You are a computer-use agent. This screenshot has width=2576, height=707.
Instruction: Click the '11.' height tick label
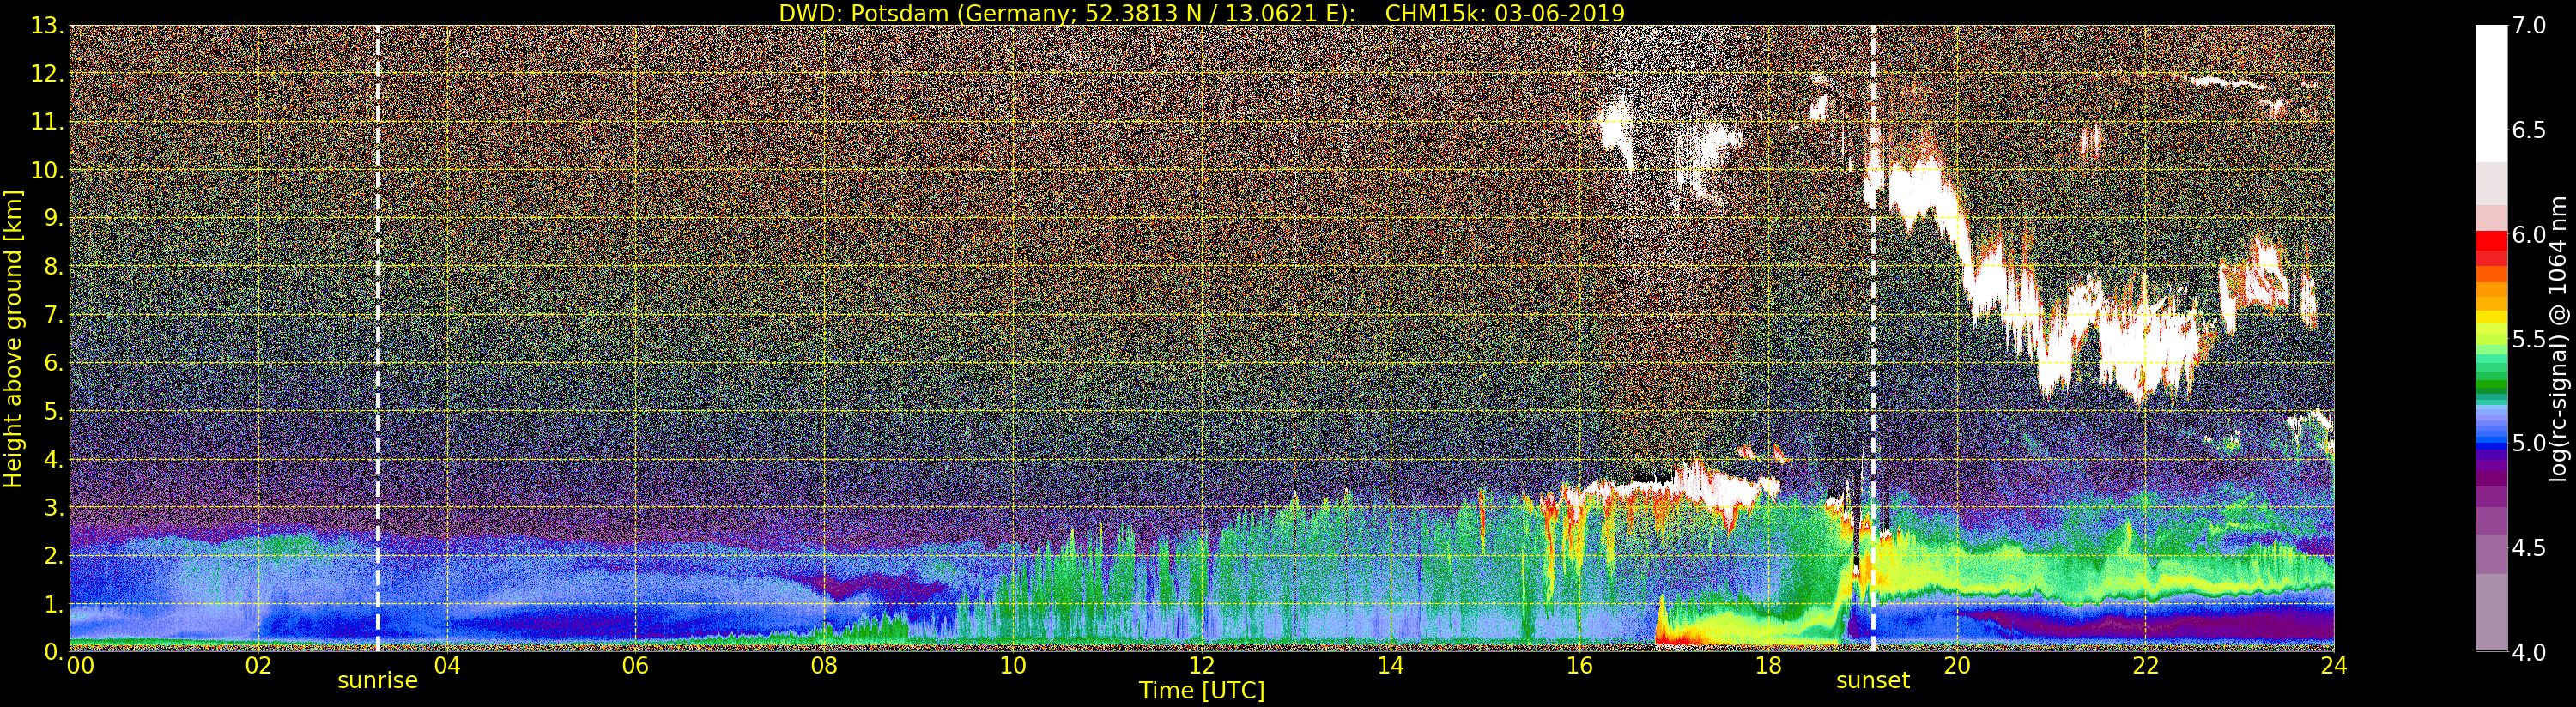47,122
